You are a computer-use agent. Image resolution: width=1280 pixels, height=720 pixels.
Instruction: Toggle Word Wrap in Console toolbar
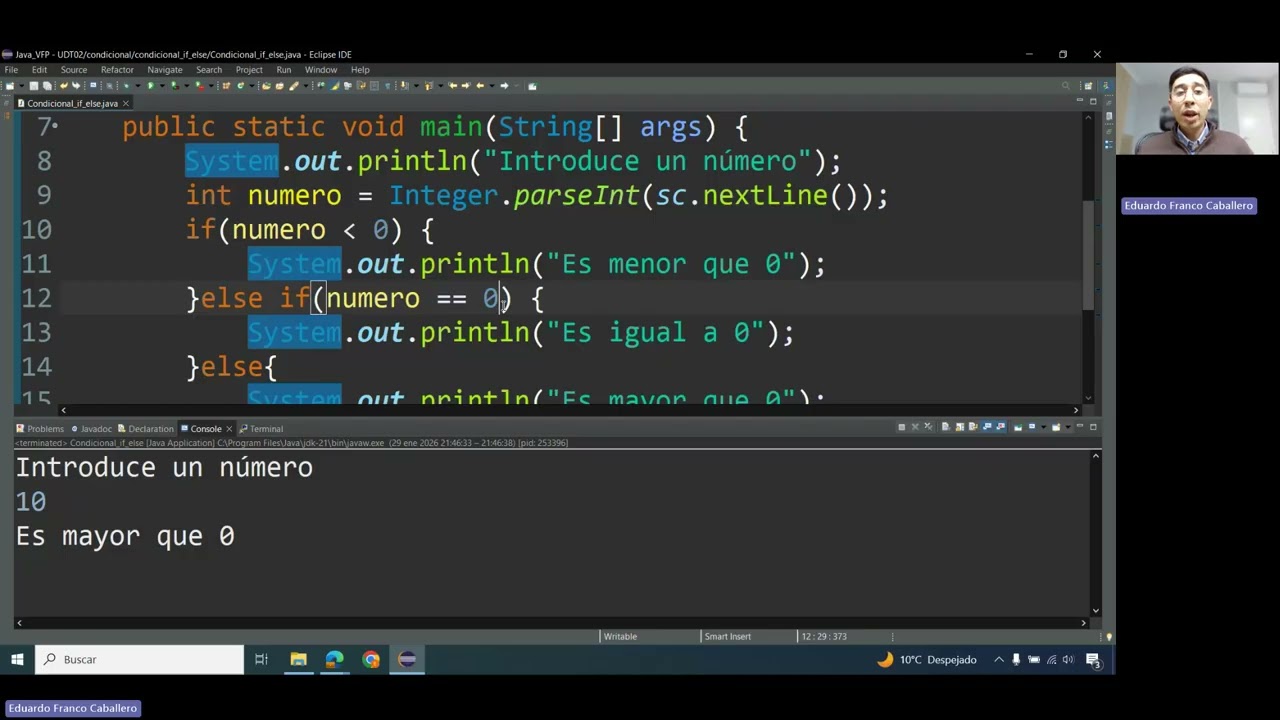pos(973,427)
